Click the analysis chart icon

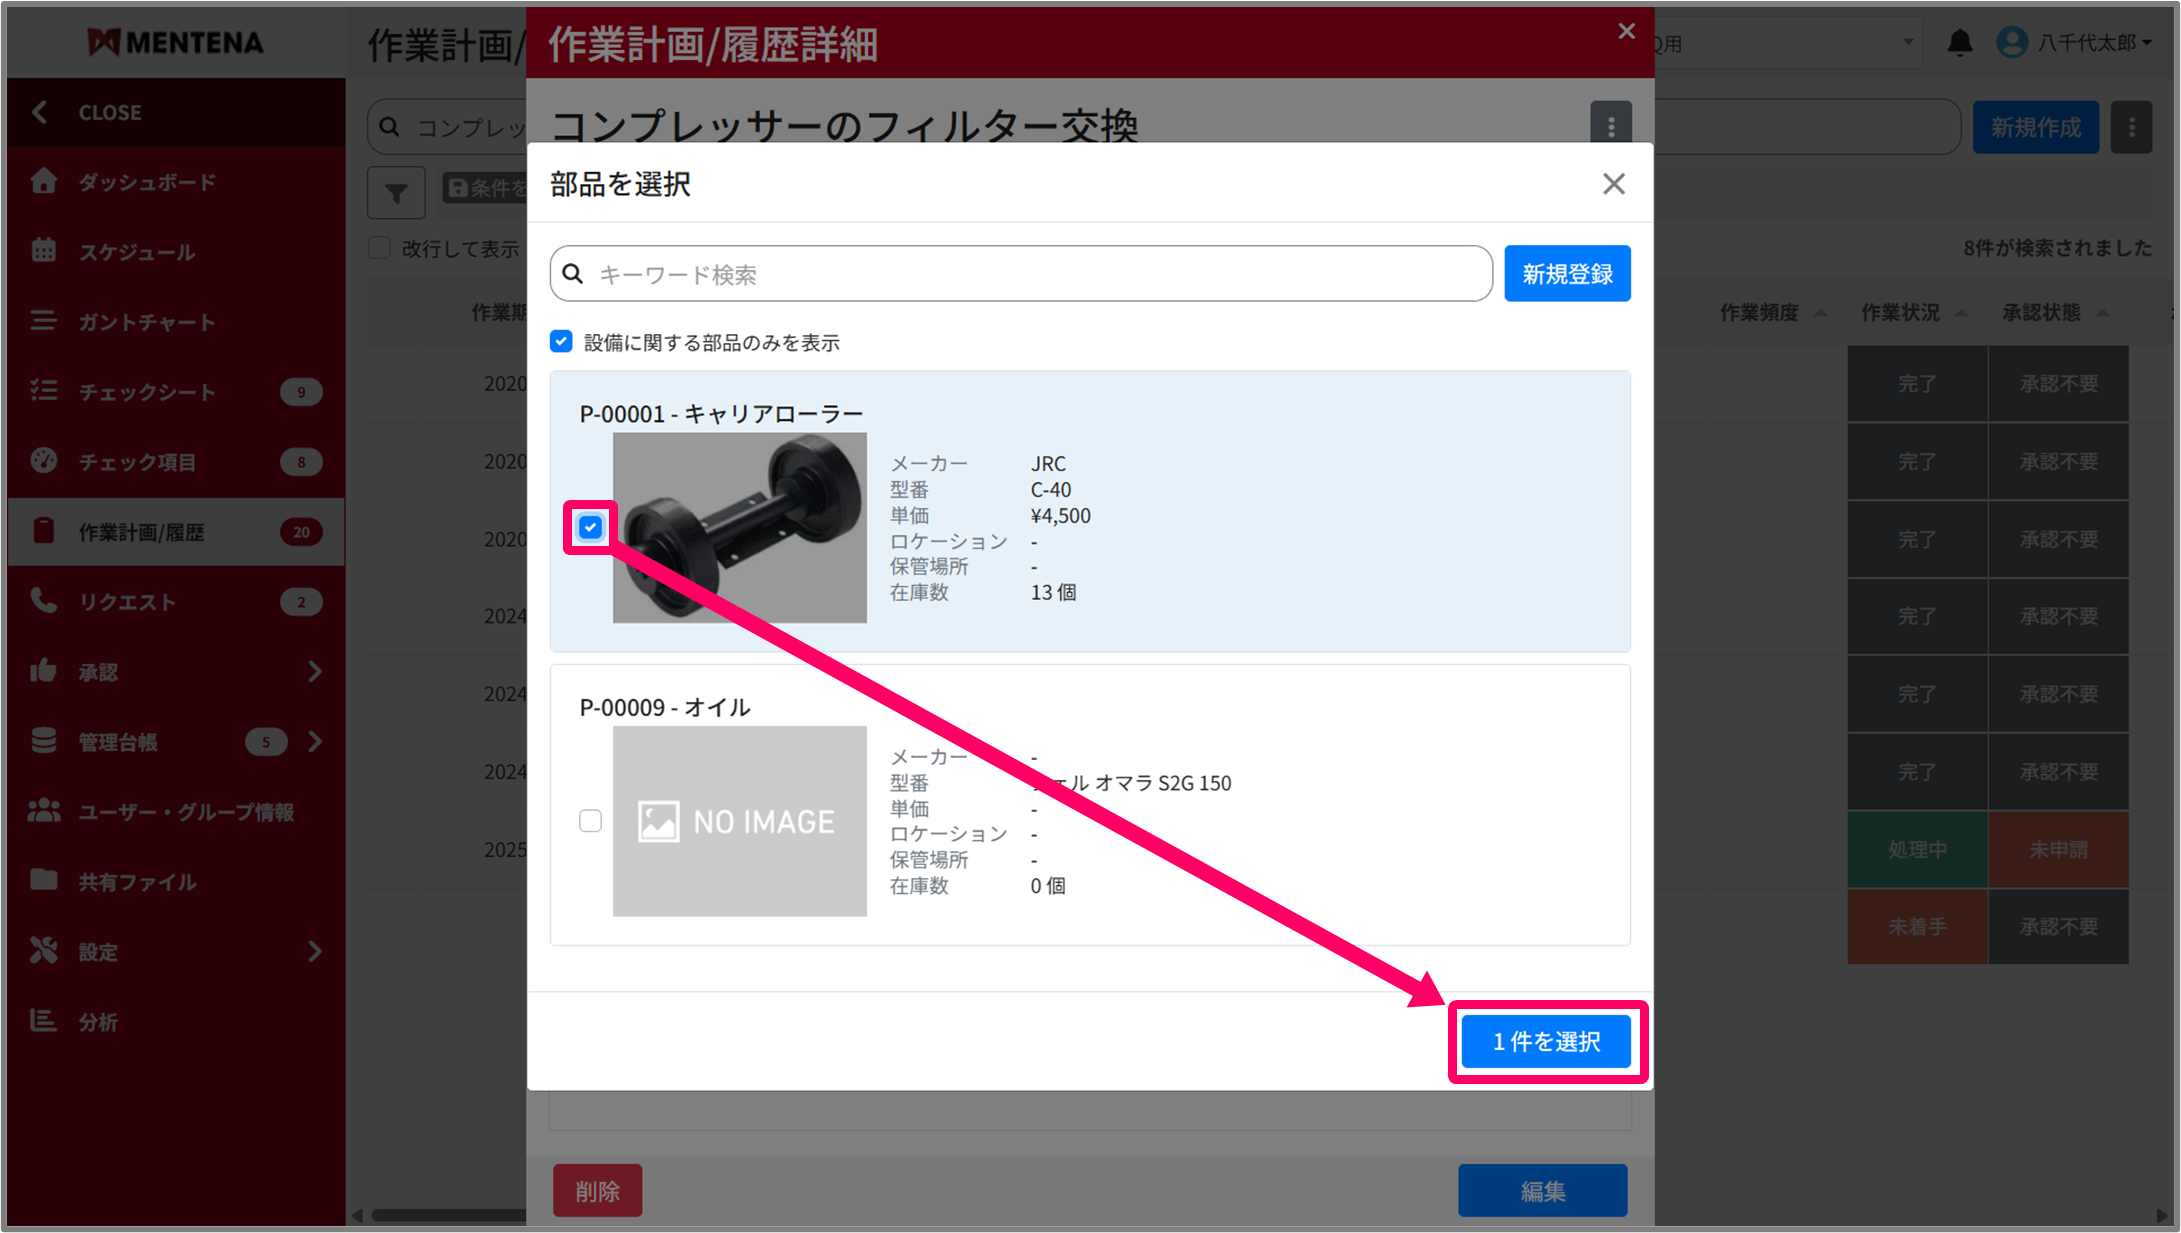44,1021
